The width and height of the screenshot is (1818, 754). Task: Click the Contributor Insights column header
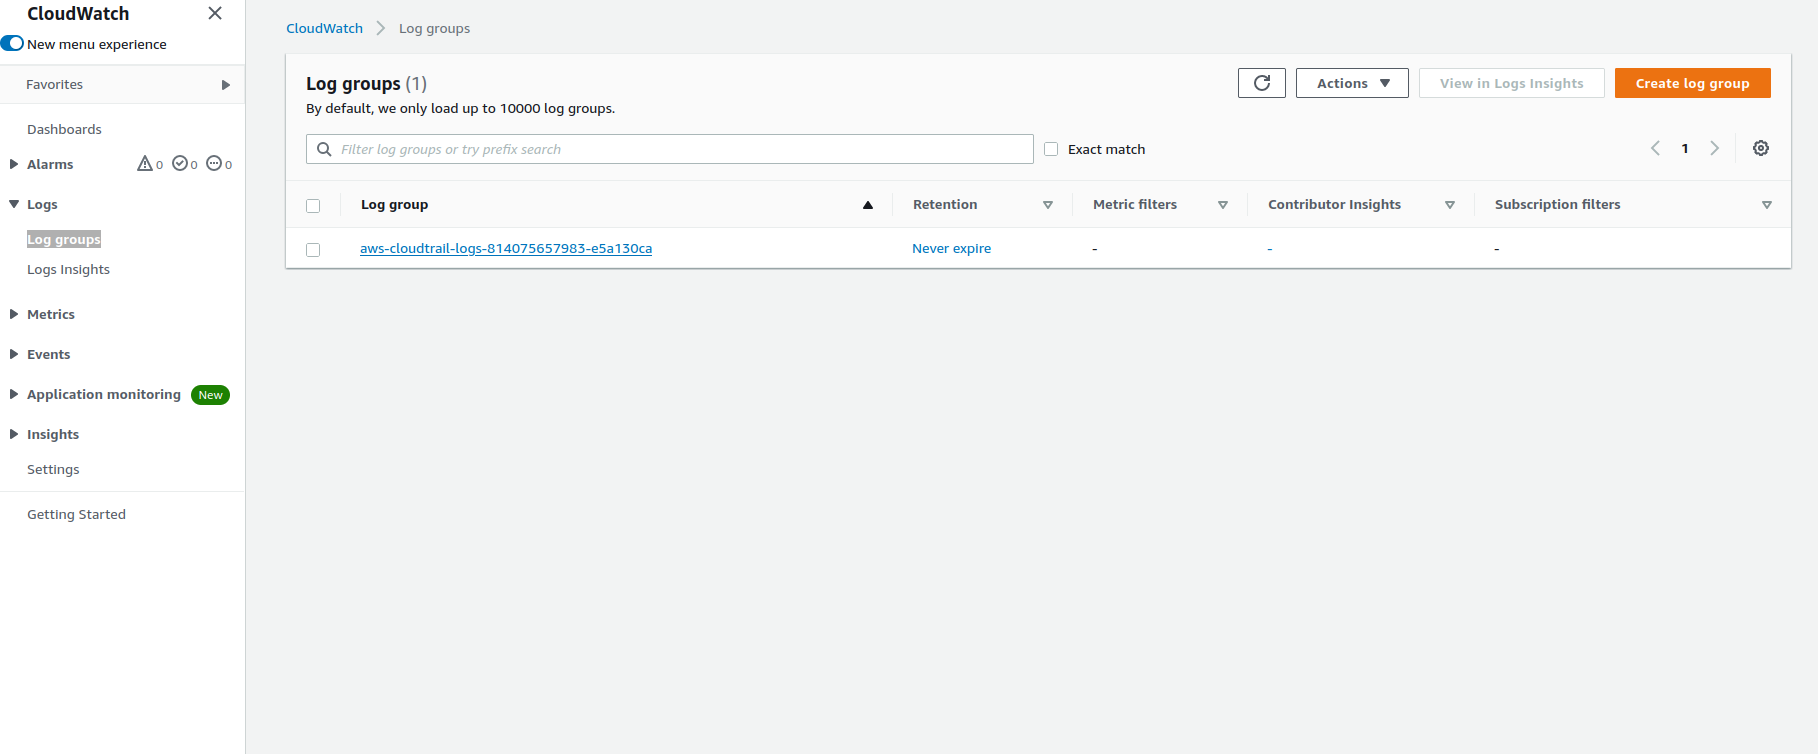click(x=1334, y=204)
